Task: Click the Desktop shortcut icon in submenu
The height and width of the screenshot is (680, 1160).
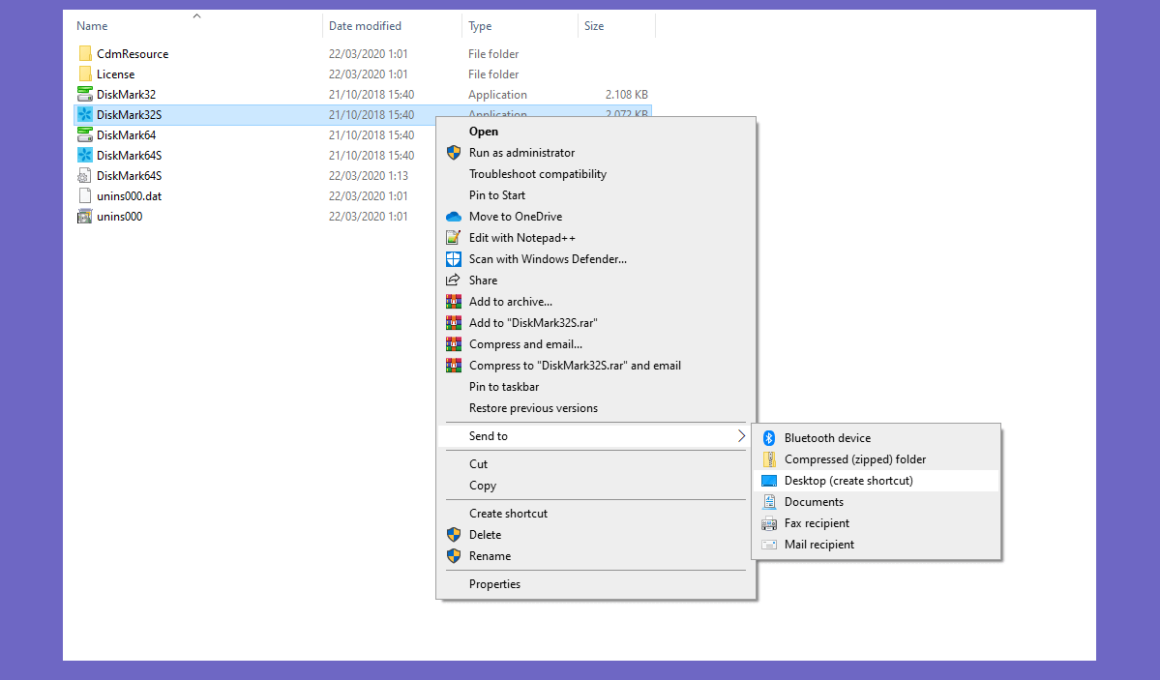Action: click(x=769, y=480)
